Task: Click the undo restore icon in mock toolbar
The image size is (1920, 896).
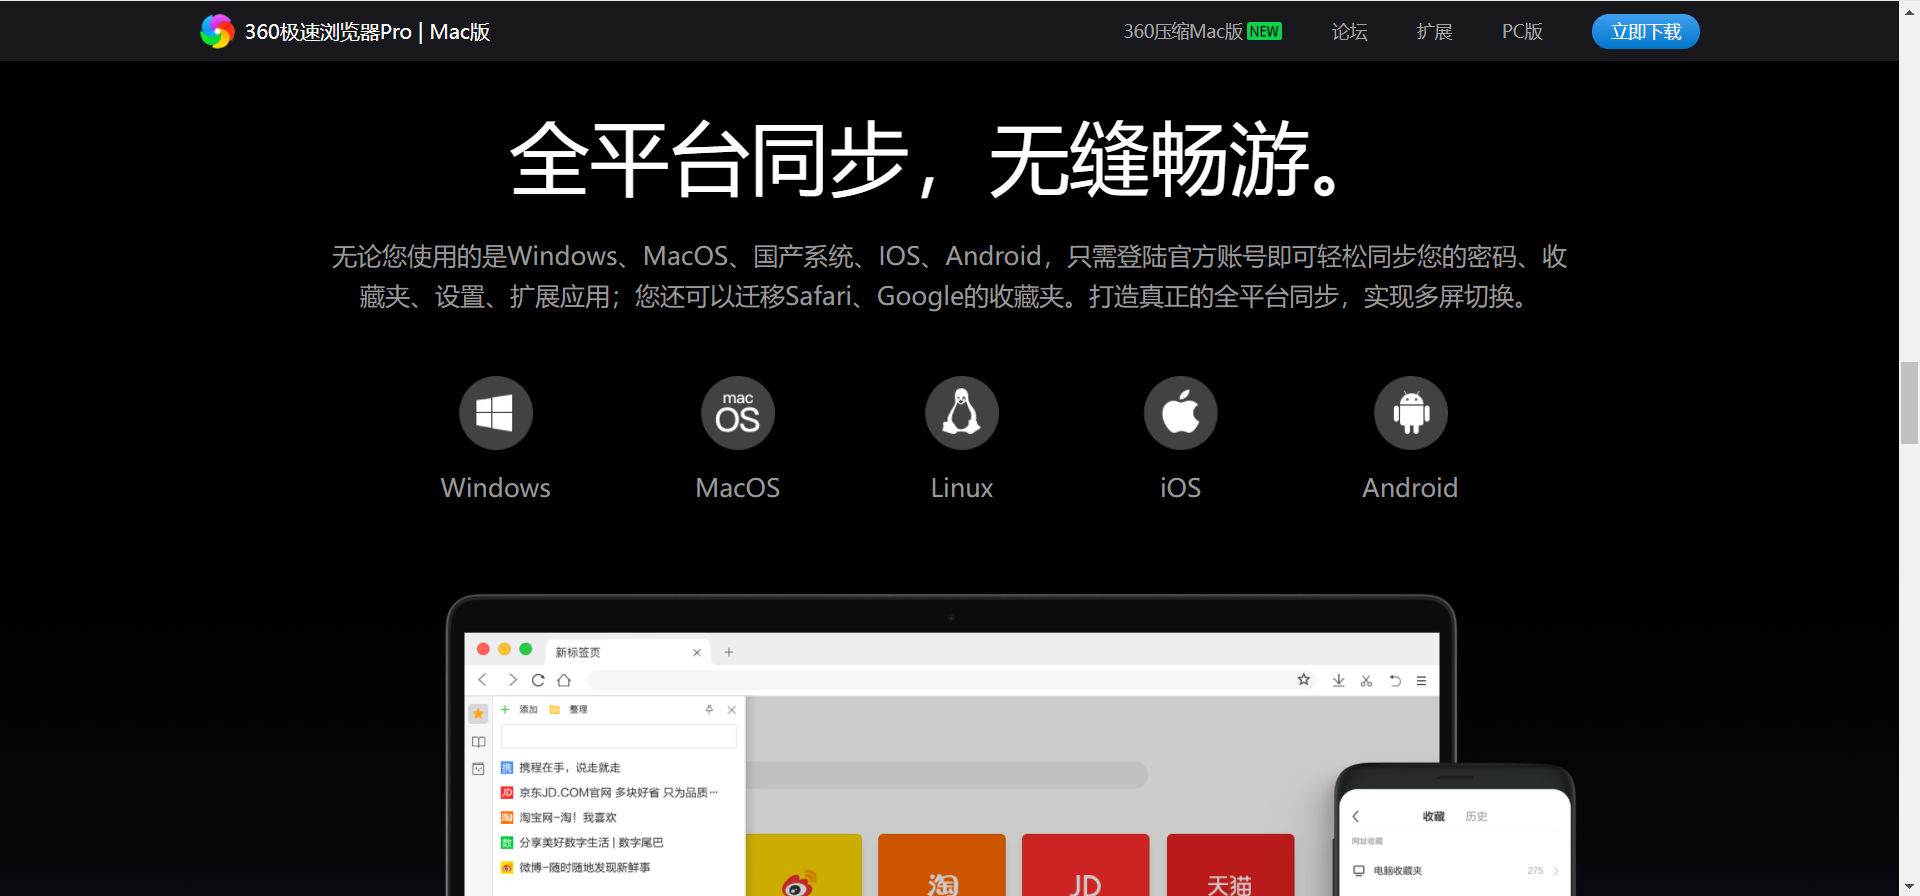Action: [1395, 681]
